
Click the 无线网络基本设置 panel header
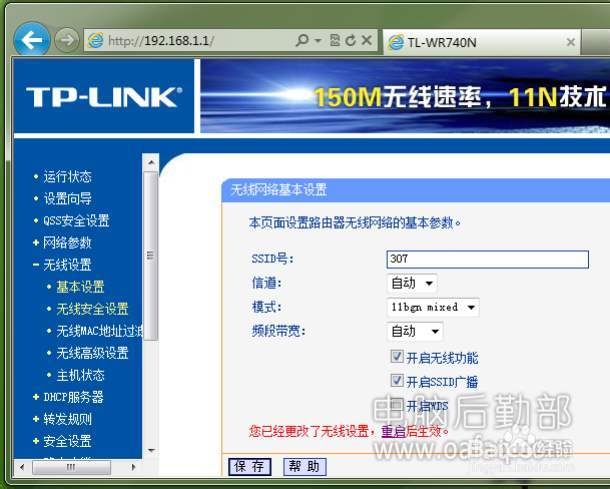click(x=415, y=190)
